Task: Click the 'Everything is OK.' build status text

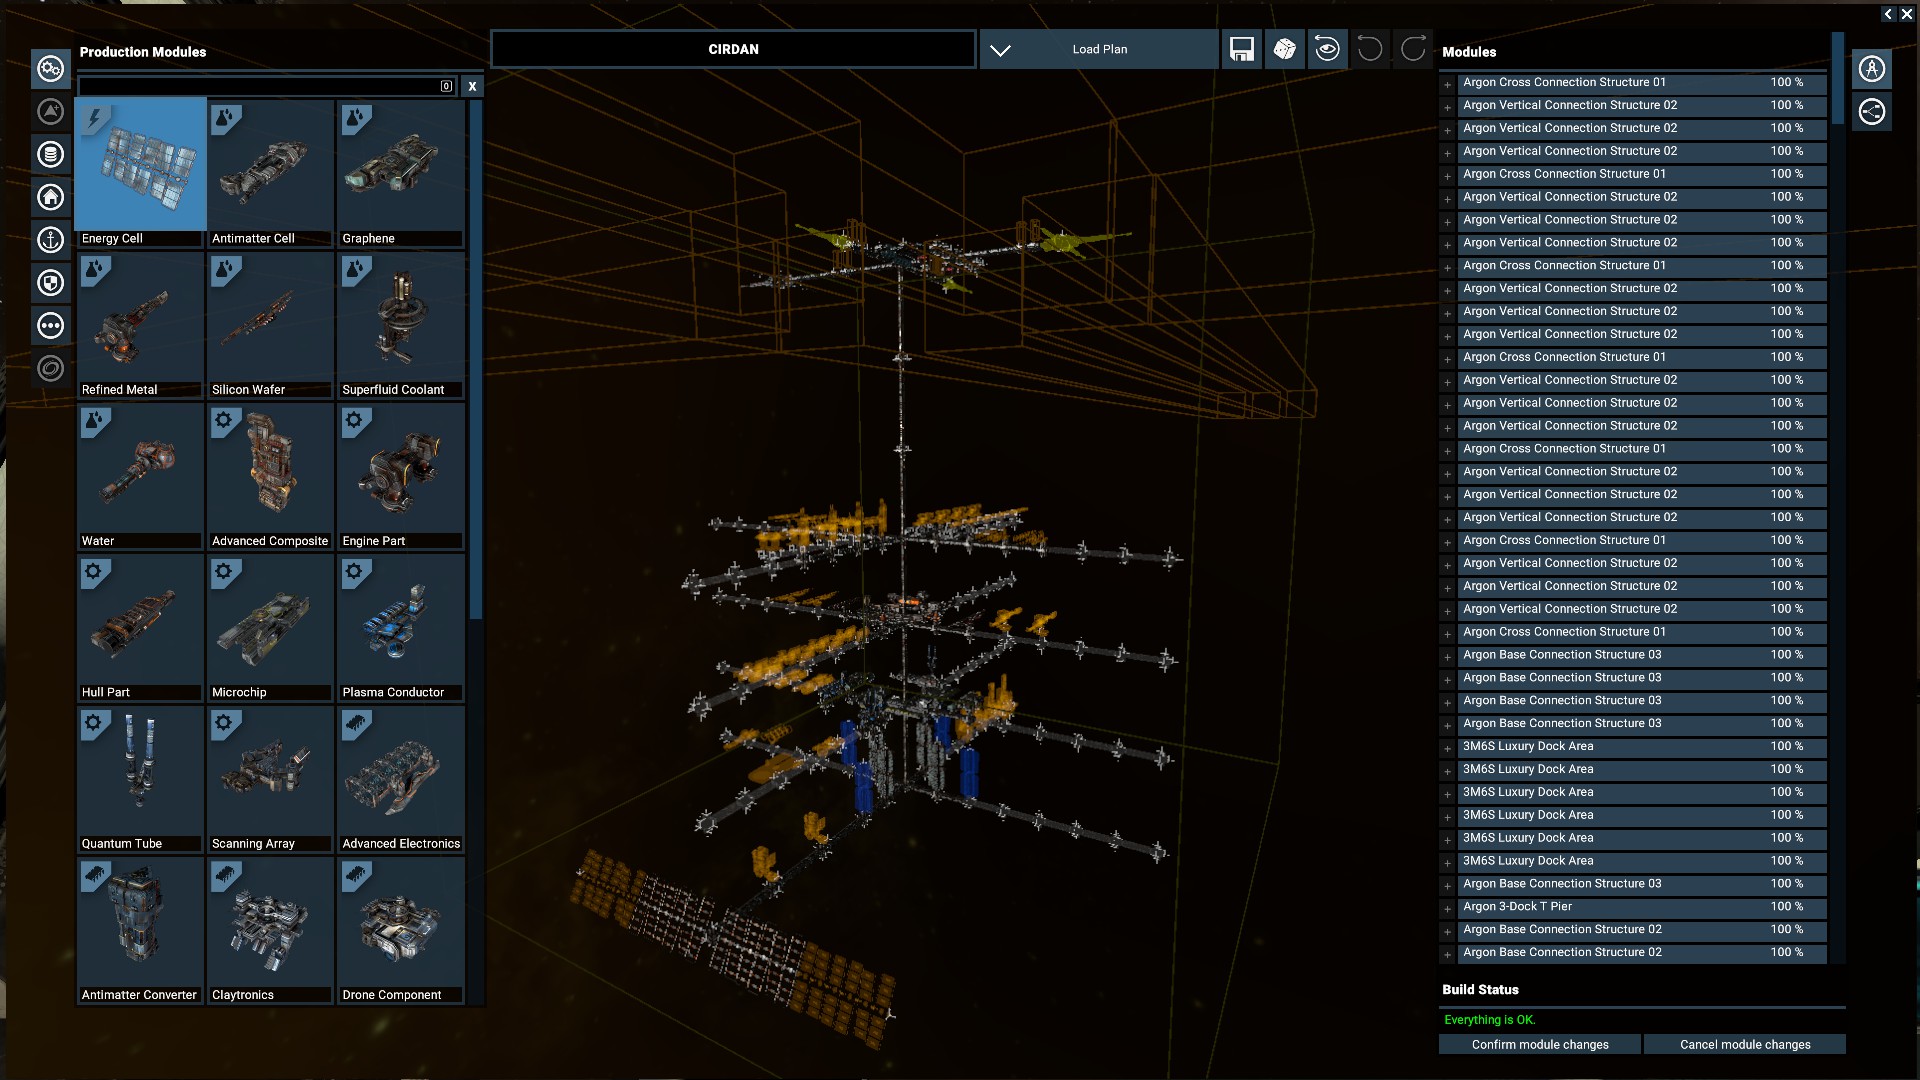Action: (x=1489, y=1019)
